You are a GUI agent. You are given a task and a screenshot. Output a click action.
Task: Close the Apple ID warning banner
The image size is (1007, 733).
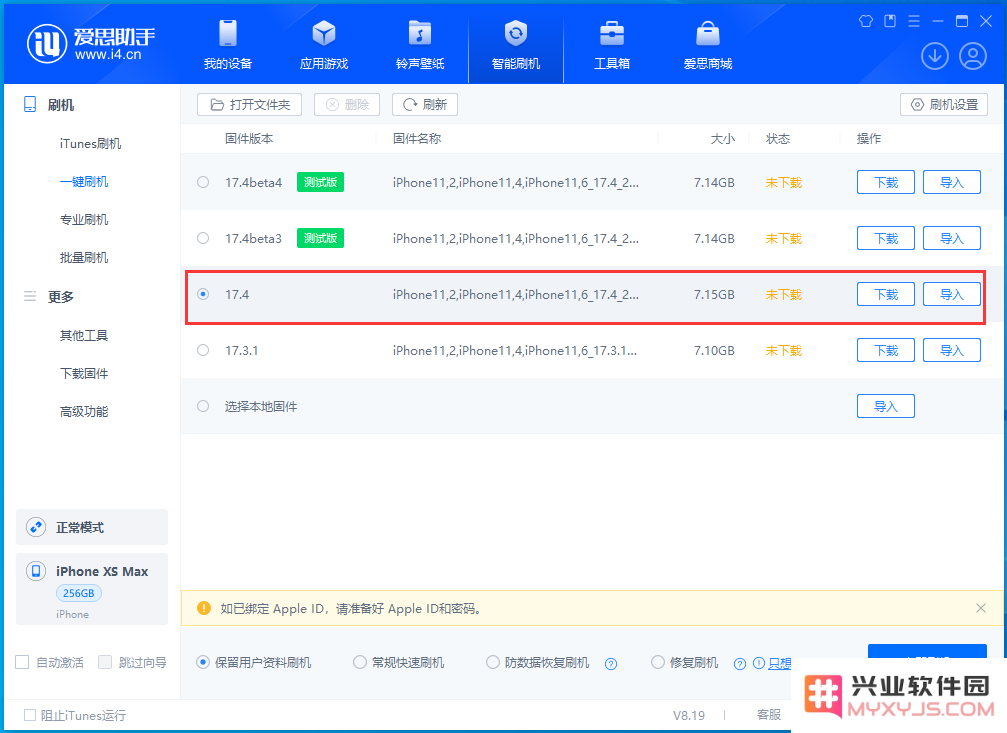(x=981, y=608)
